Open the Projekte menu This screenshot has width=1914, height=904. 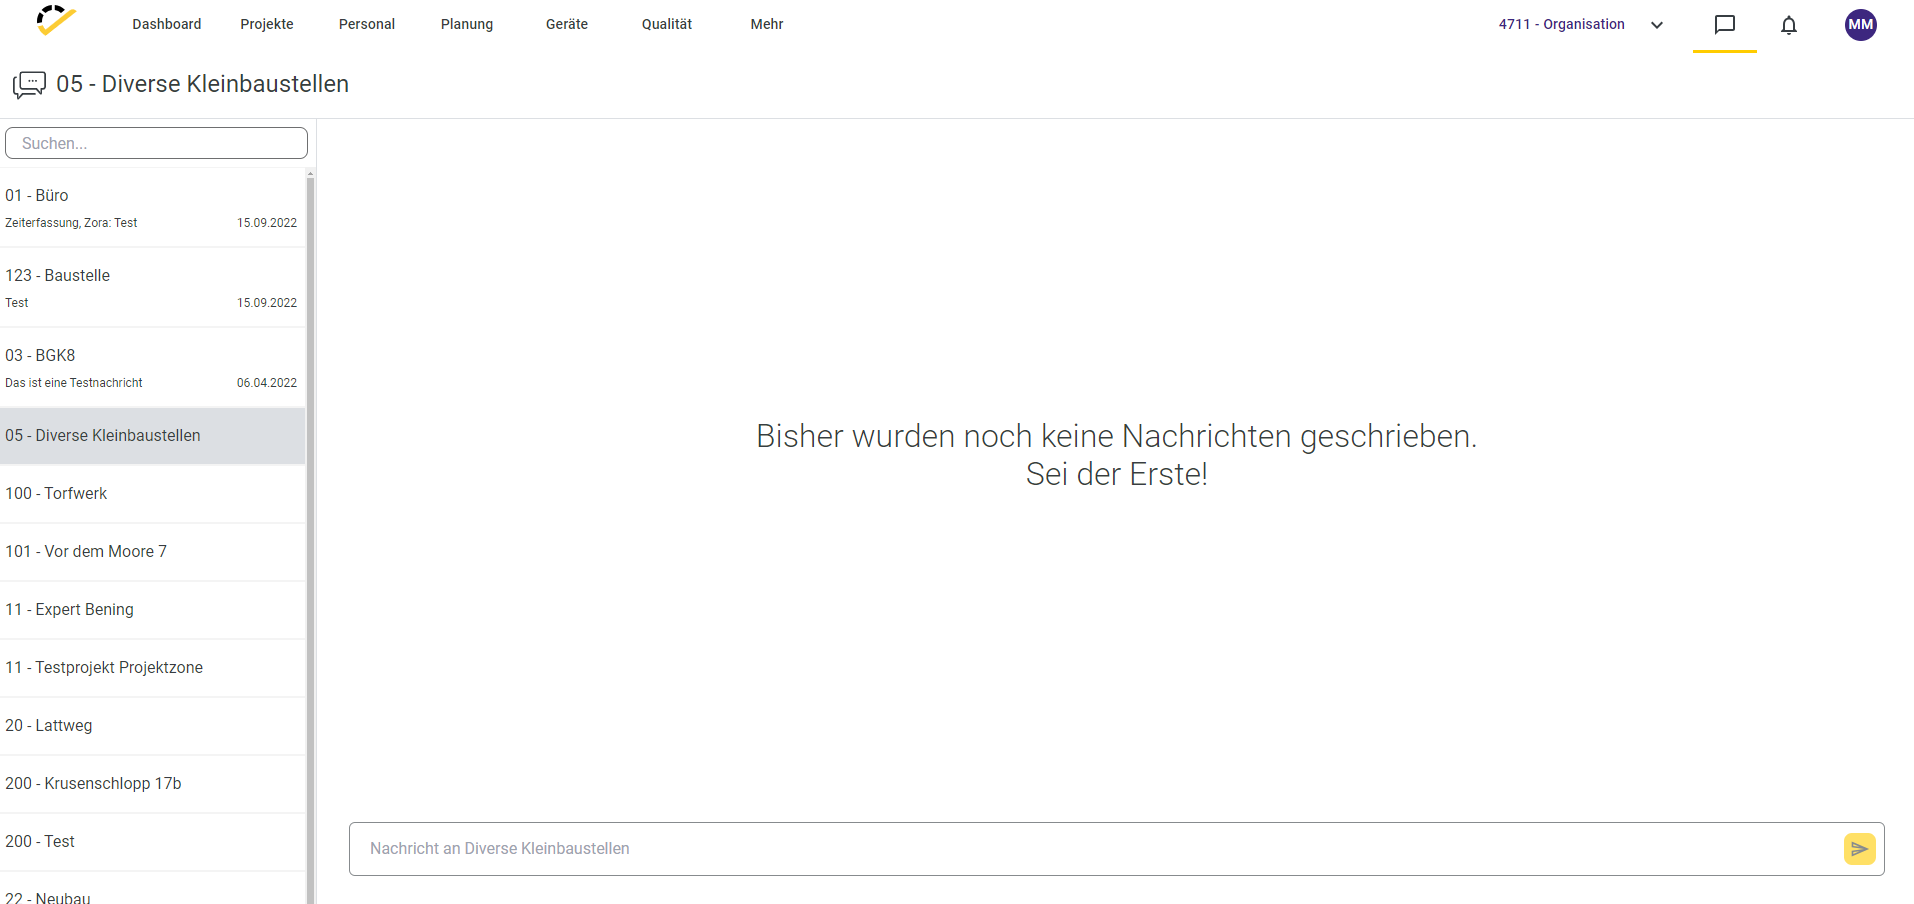pos(267,24)
